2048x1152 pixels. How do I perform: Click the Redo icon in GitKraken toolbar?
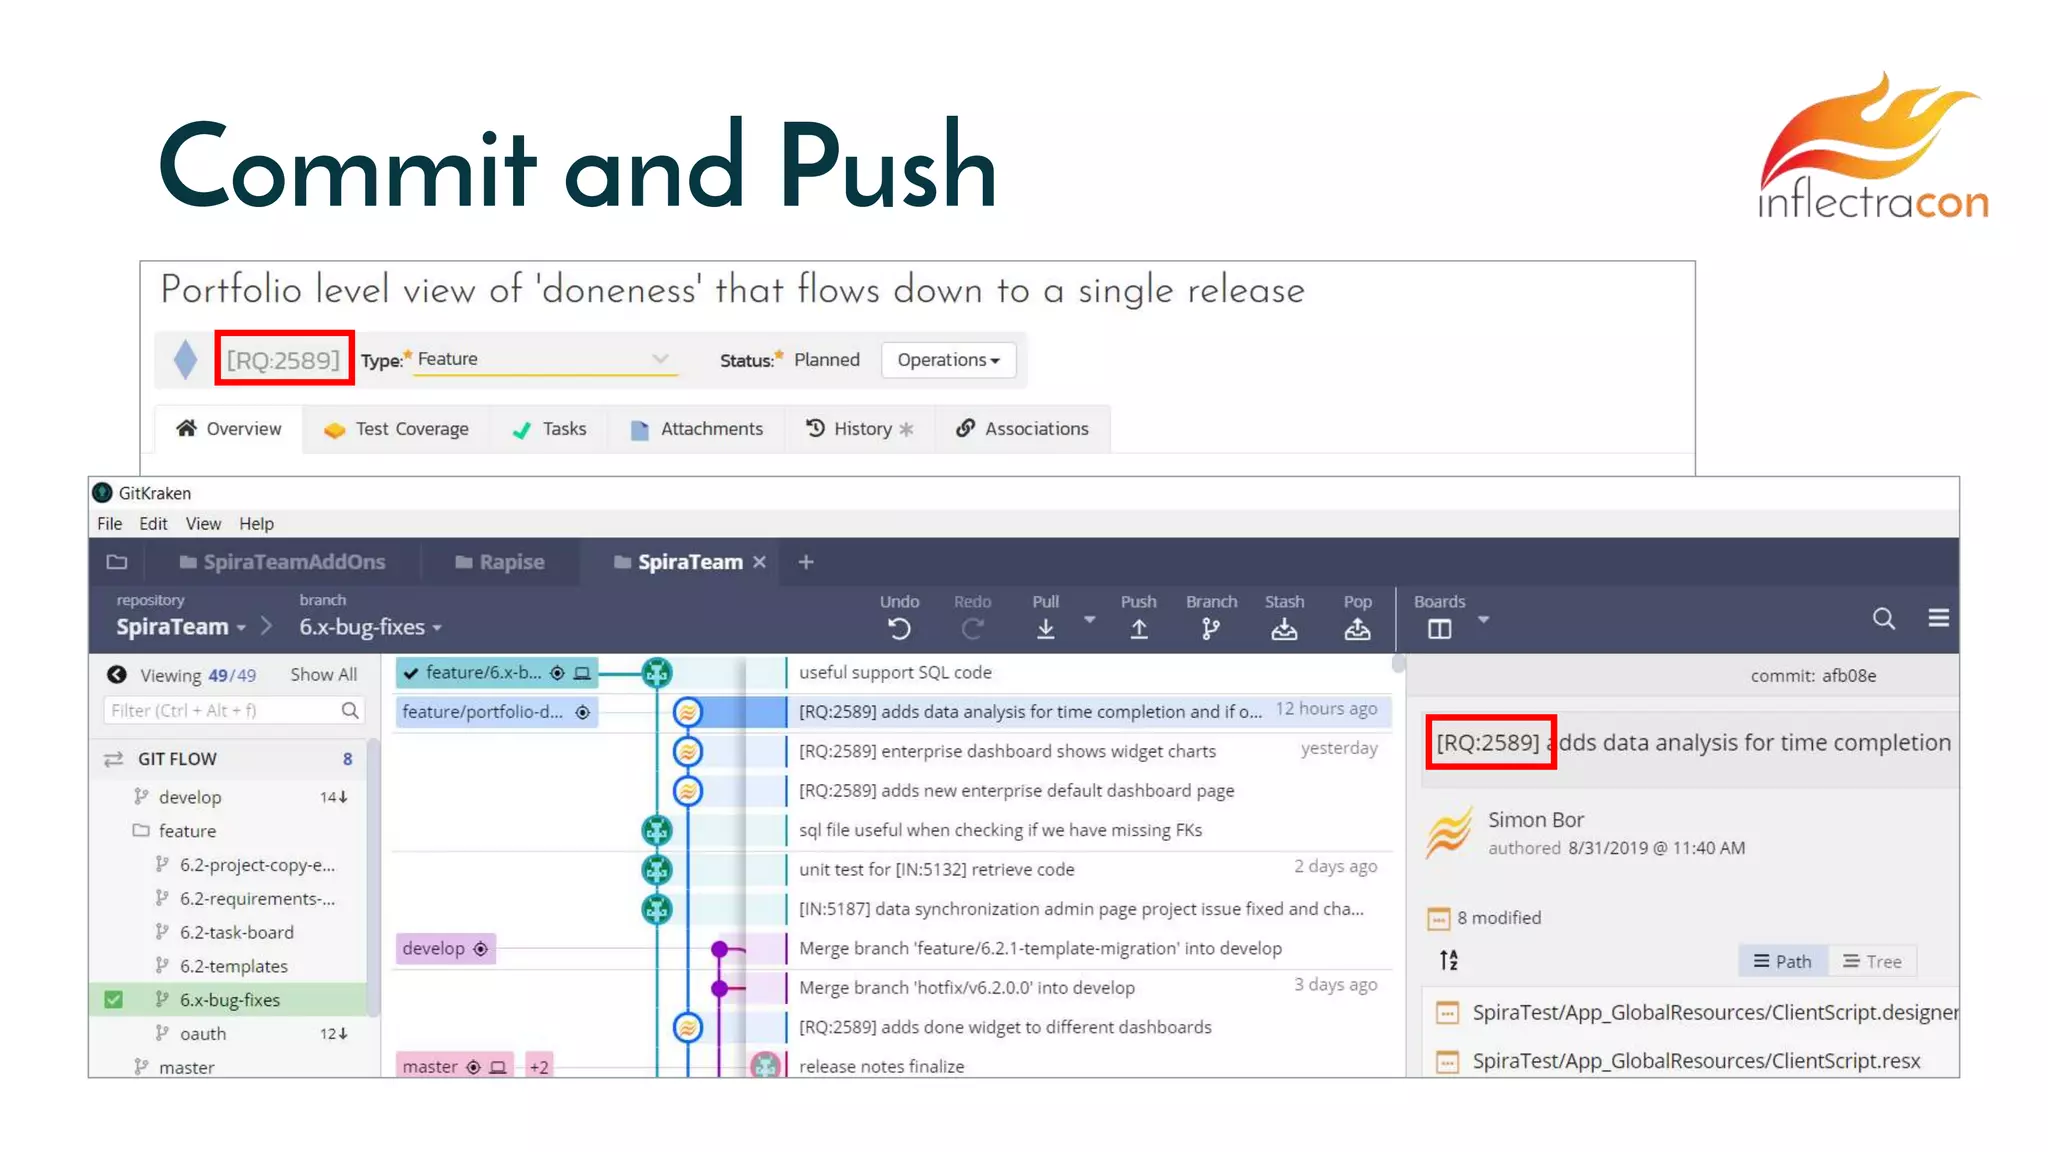click(x=972, y=628)
